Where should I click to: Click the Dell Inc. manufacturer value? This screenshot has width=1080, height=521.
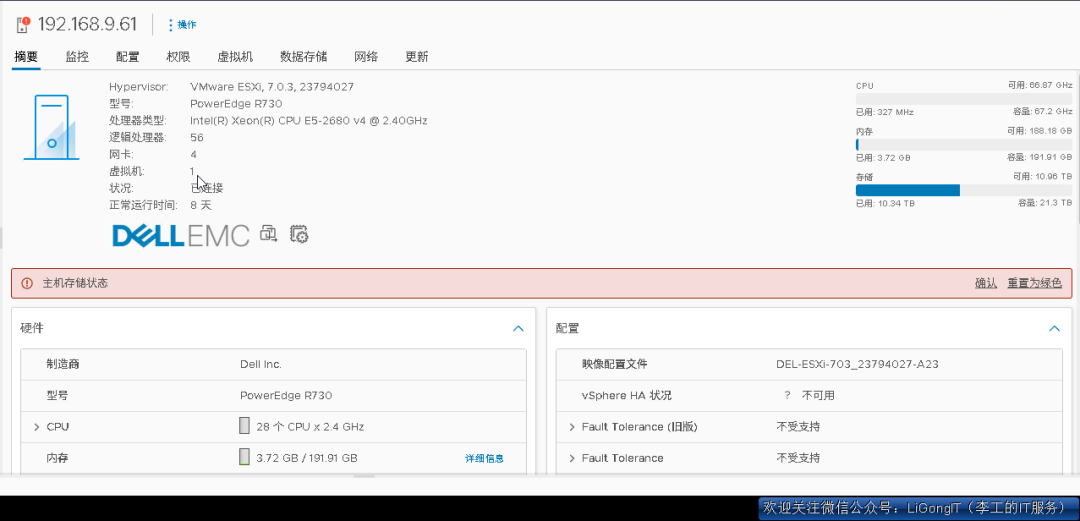click(x=261, y=365)
